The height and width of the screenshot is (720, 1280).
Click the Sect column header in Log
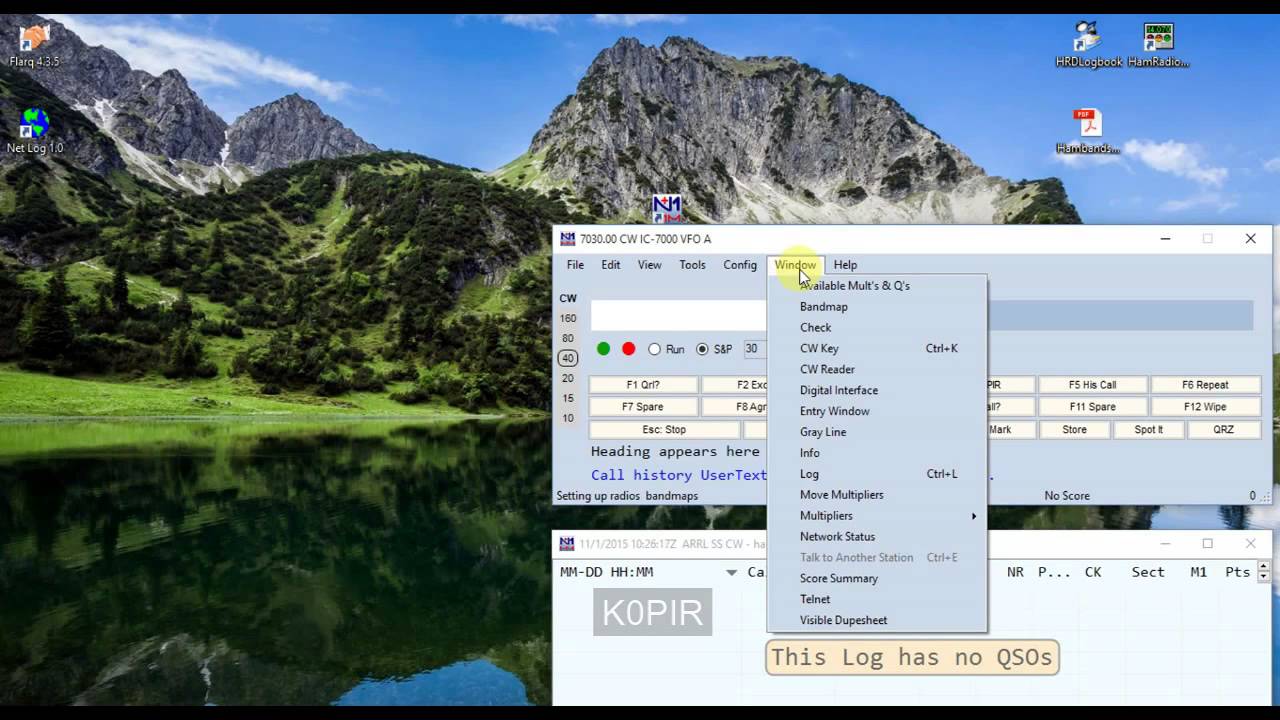(1148, 572)
